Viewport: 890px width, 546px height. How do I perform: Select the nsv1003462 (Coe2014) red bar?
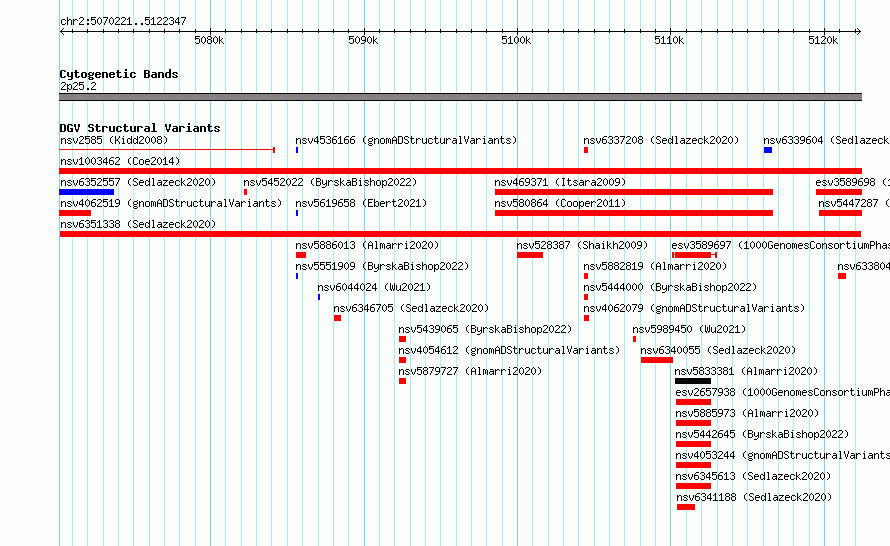click(x=460, y=171)
